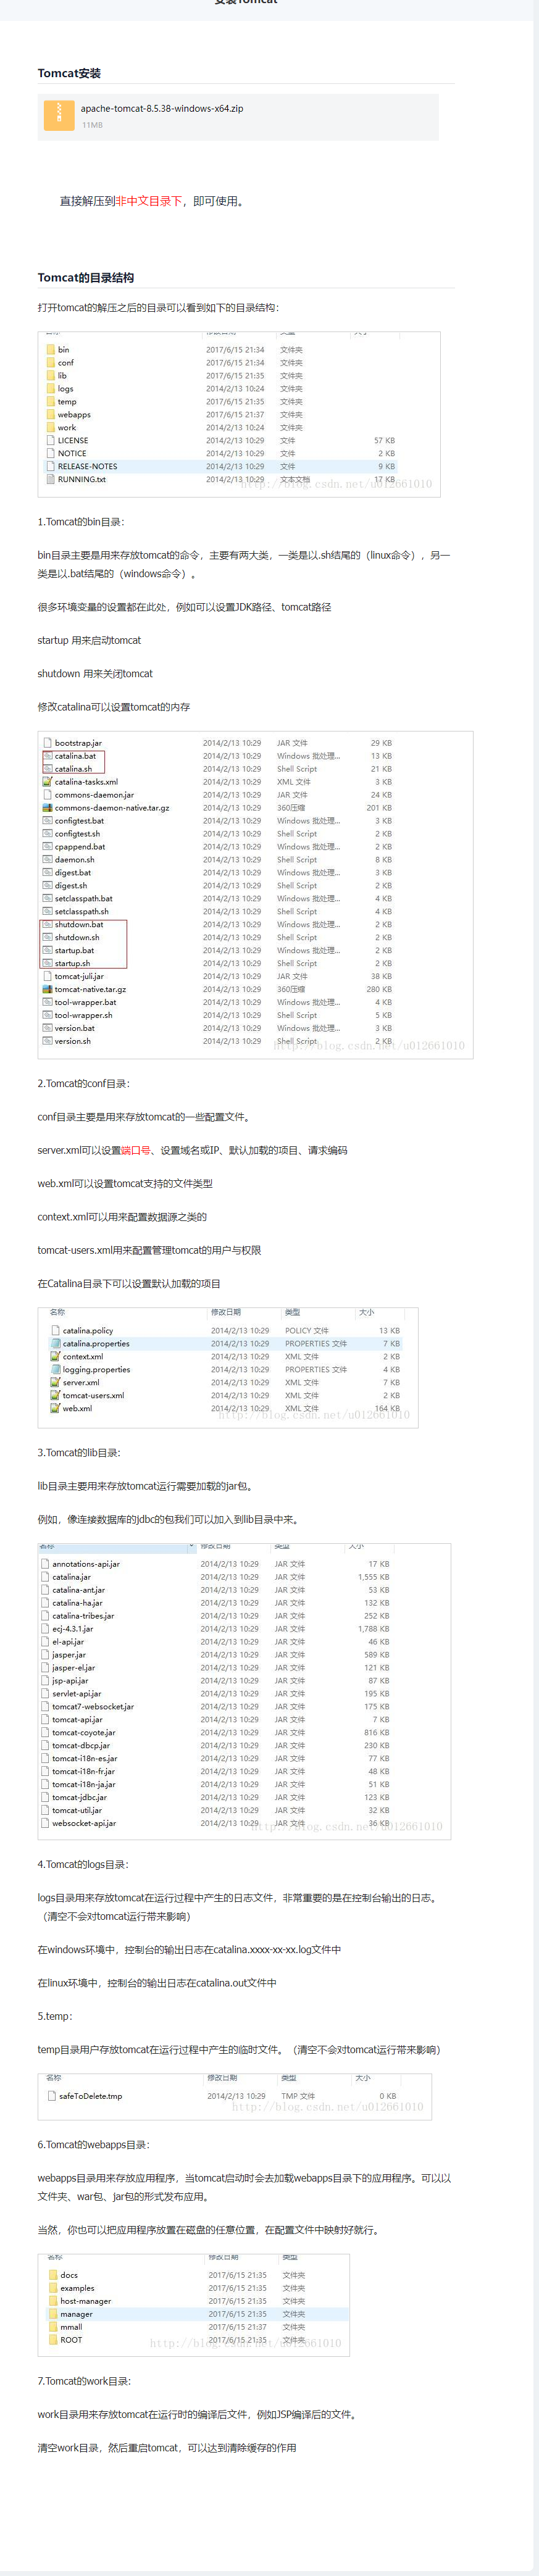Click annotations-api.jar in the lib listing

click(86, 1564)
